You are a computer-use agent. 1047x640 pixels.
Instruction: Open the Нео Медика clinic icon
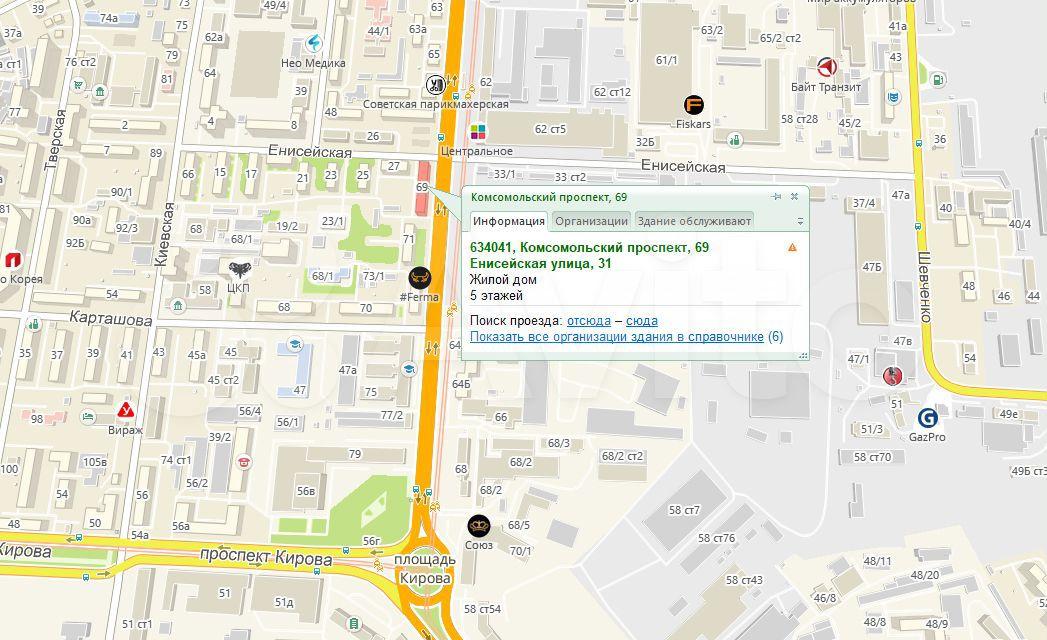[315, 43]
